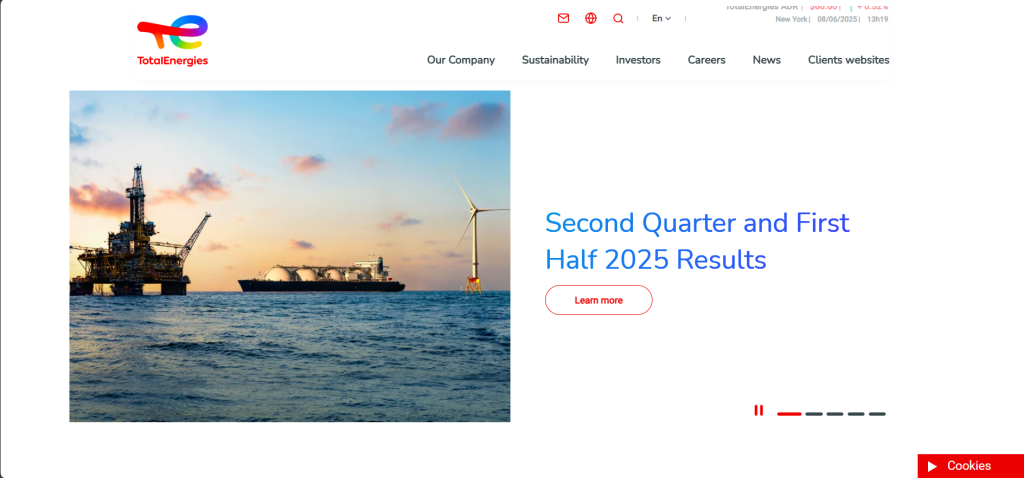1024x478 pixels.
Task: Open the News menu
Action: (x=767, y=60)
